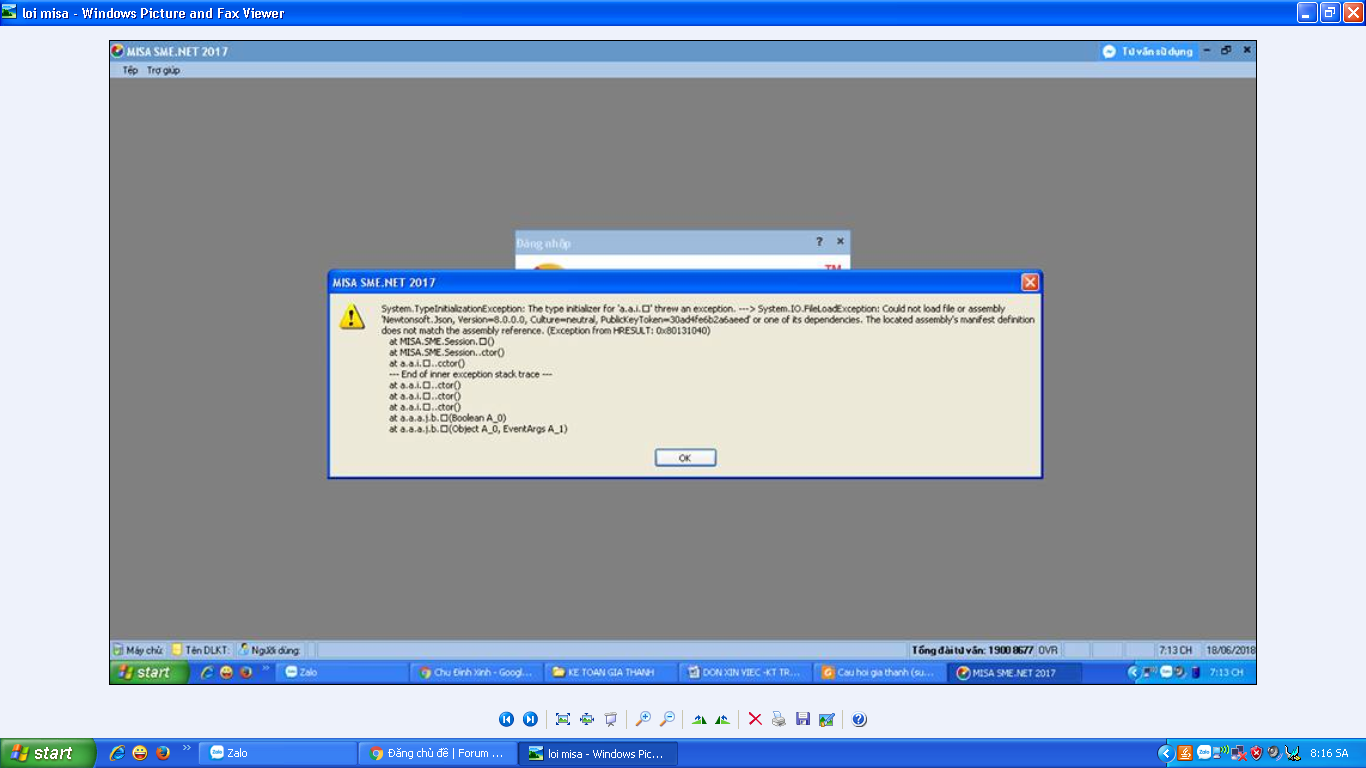Viewport: 1366px width, 768px height.
Task: Zoom out with the magnifier minus icon
Action: point(667,719)
